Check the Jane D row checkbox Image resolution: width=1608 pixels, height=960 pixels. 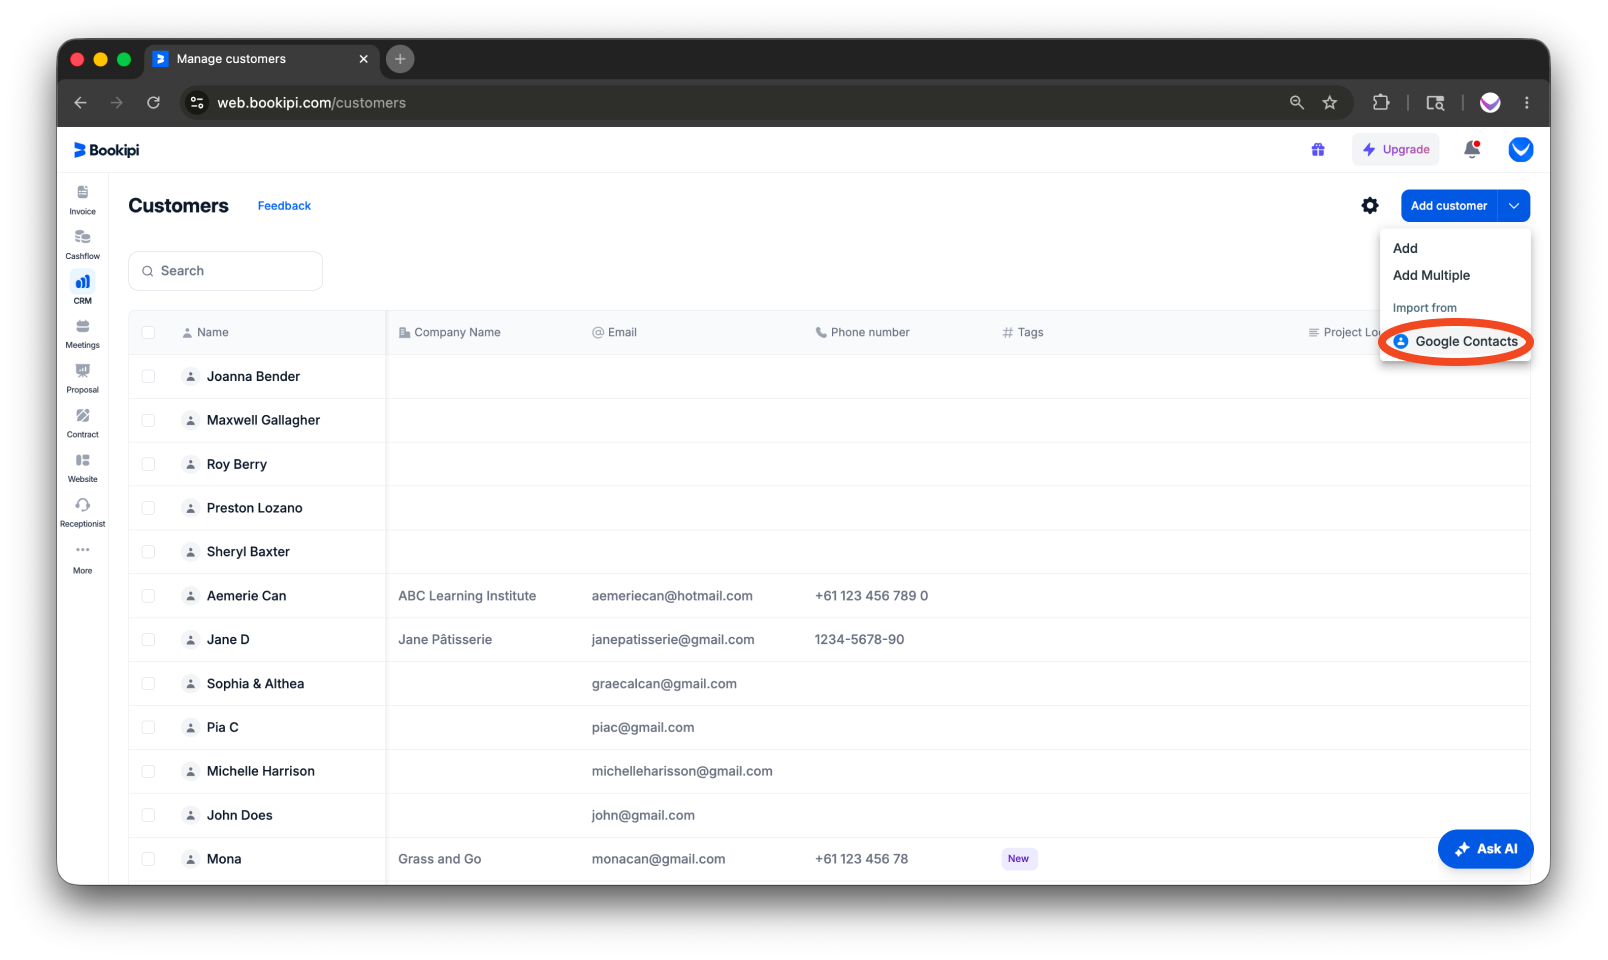tap(148, 640)
